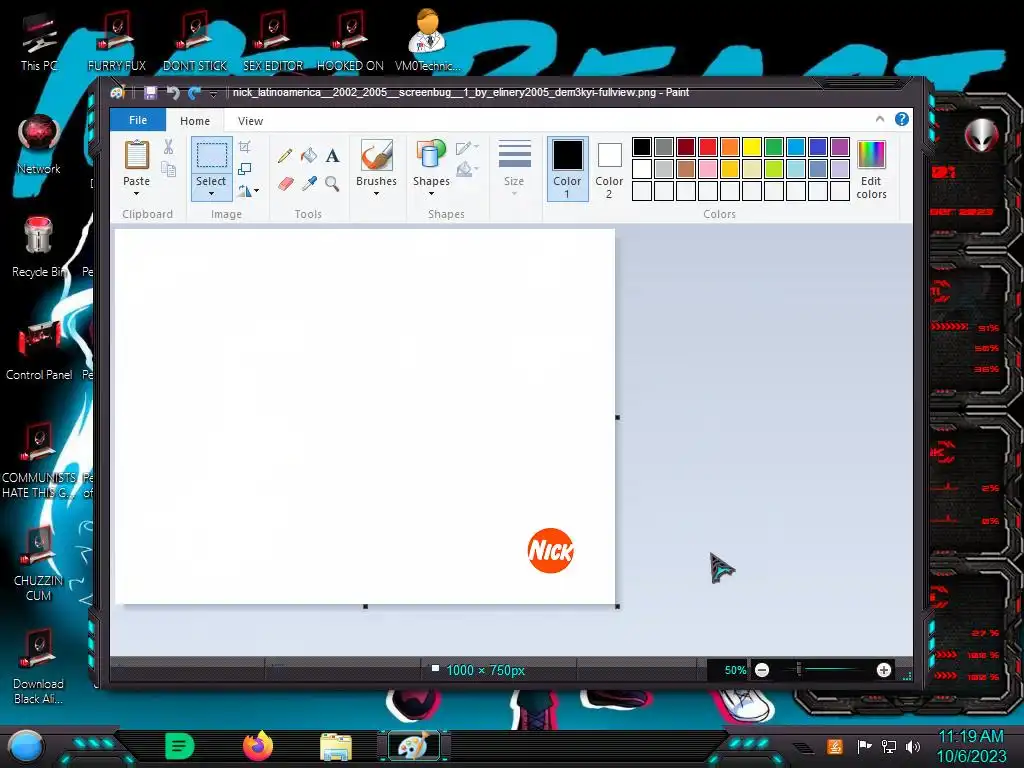Open the Recycle Bin desktop icon
Image resolution: width=1024 pixels, height=768 pixels.
(38, 247)
